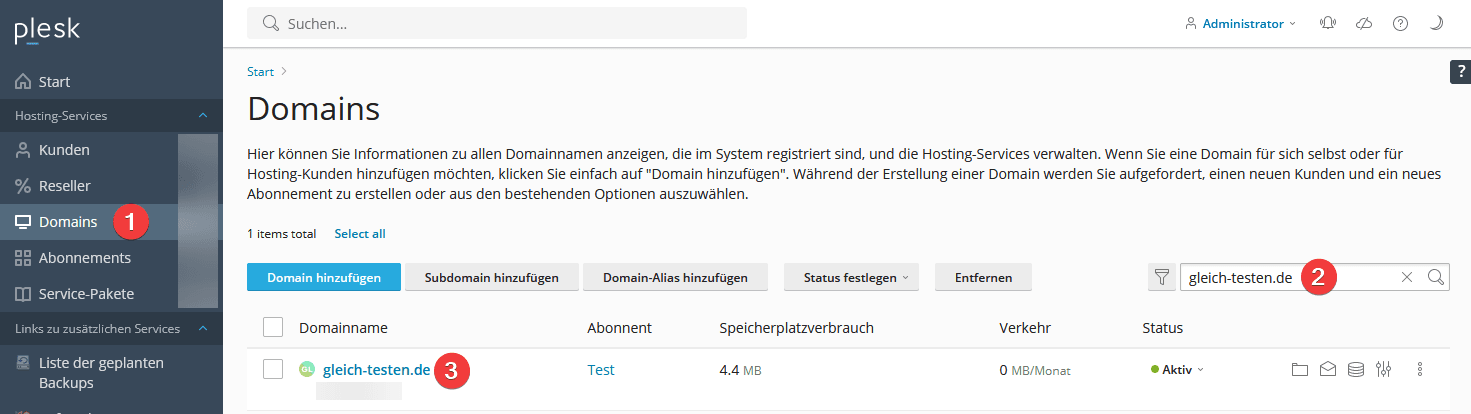Clear the domain search field with X
Viewport: 1471px width, 414px height.
coord(1406,278)
